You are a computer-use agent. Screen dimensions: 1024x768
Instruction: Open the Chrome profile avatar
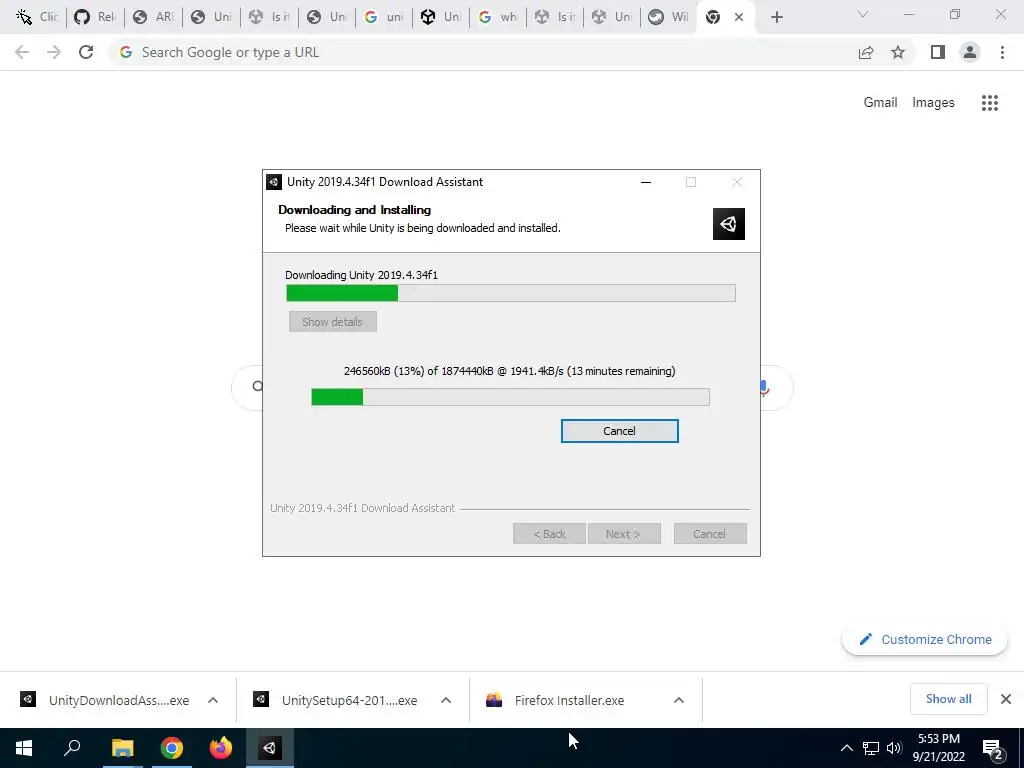tap(970, 52)
